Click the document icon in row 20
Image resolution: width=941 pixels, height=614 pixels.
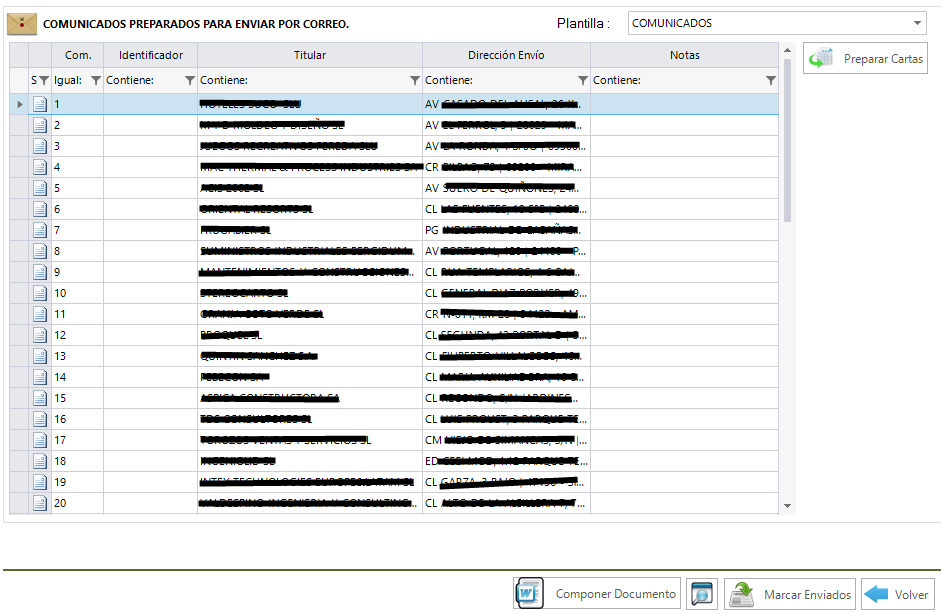(40, 503)
